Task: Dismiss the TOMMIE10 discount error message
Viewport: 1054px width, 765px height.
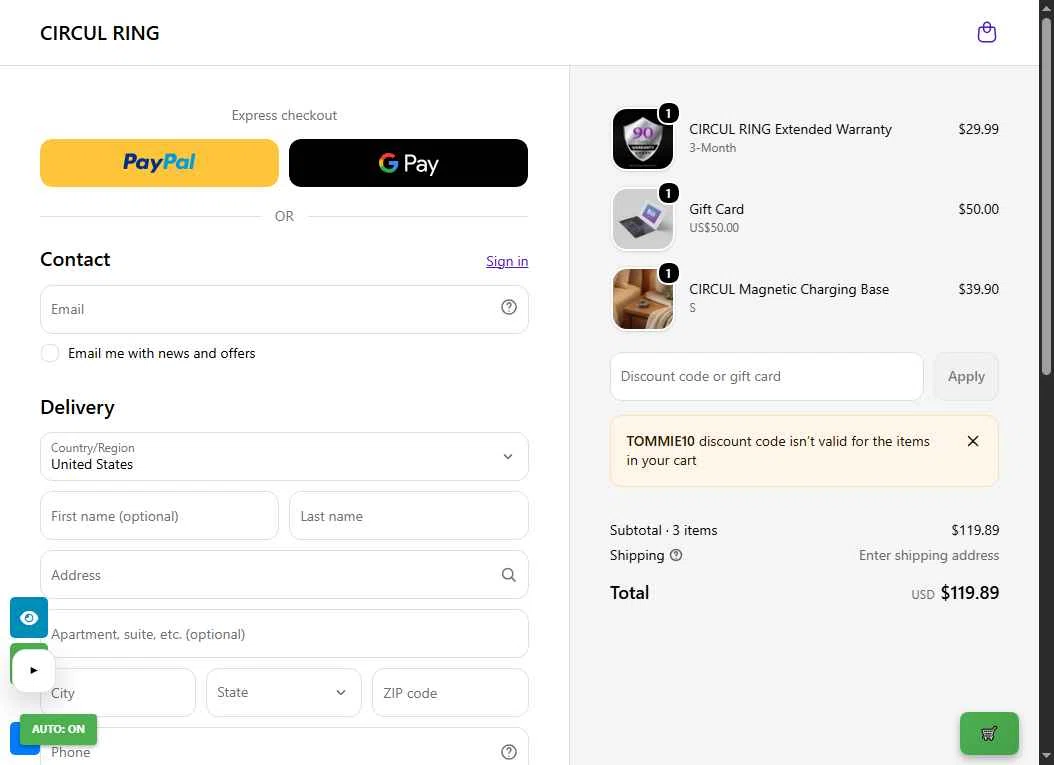Action: coord(973,441)
